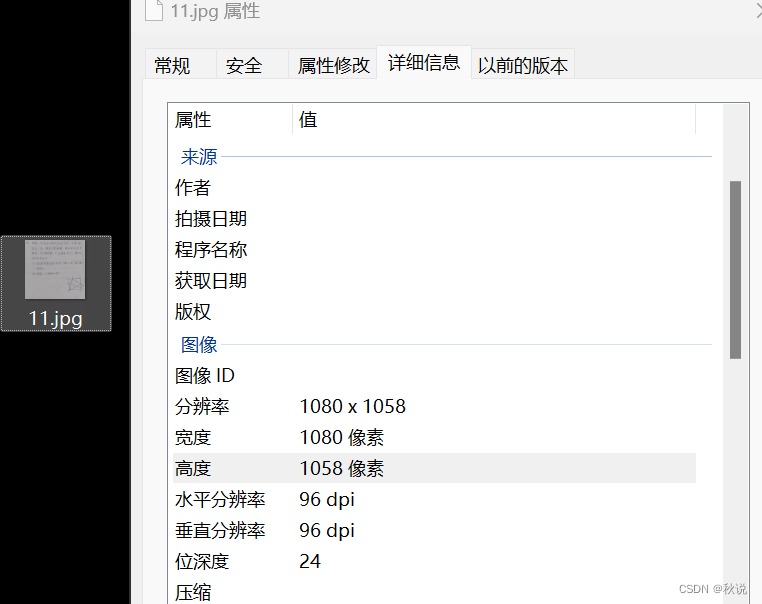Click the 来源 group heading
This screenshot has width=762, height=604.
(x=199, y=157)
